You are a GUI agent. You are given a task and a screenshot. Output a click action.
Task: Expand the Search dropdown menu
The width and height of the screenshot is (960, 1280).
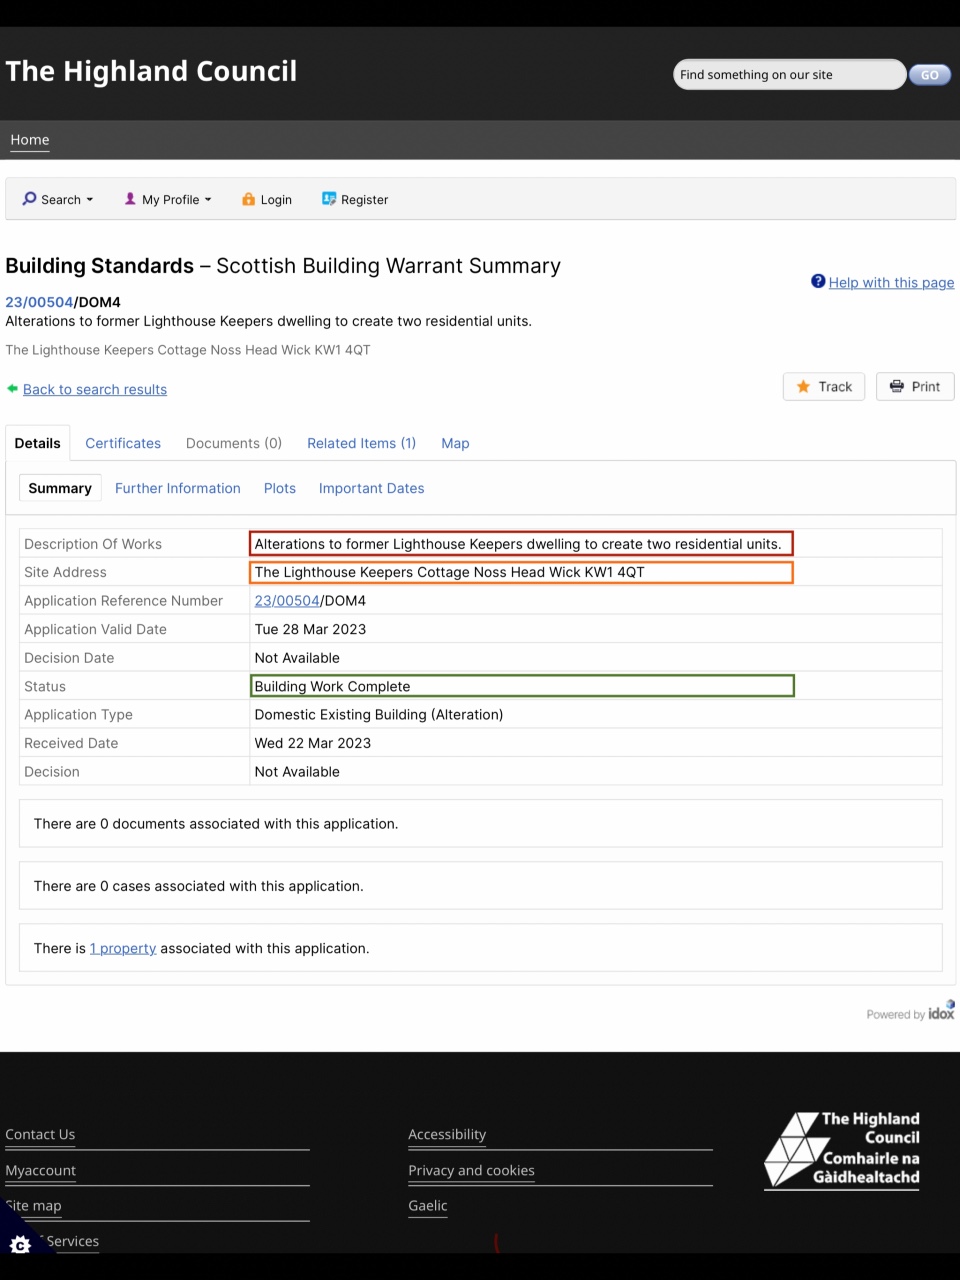pyautogui.click(x=58, y=199)
